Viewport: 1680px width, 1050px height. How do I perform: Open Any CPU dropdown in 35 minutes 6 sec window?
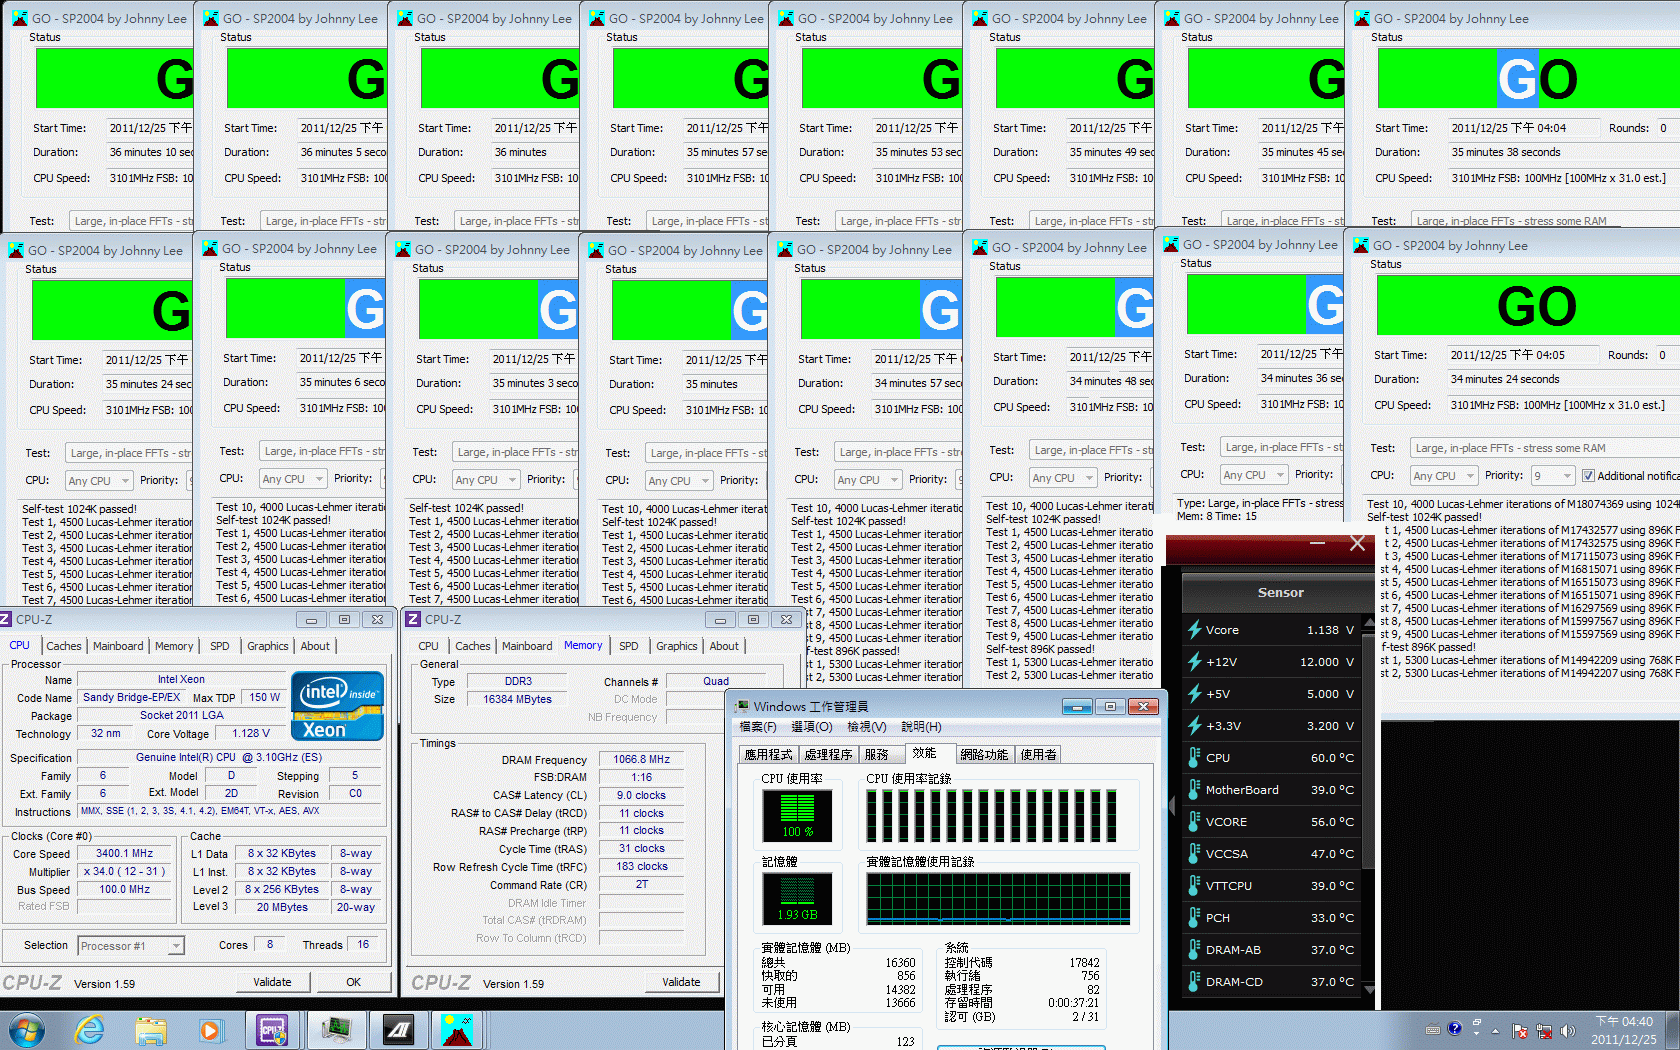pyautogui.click(x=293, y=479)
